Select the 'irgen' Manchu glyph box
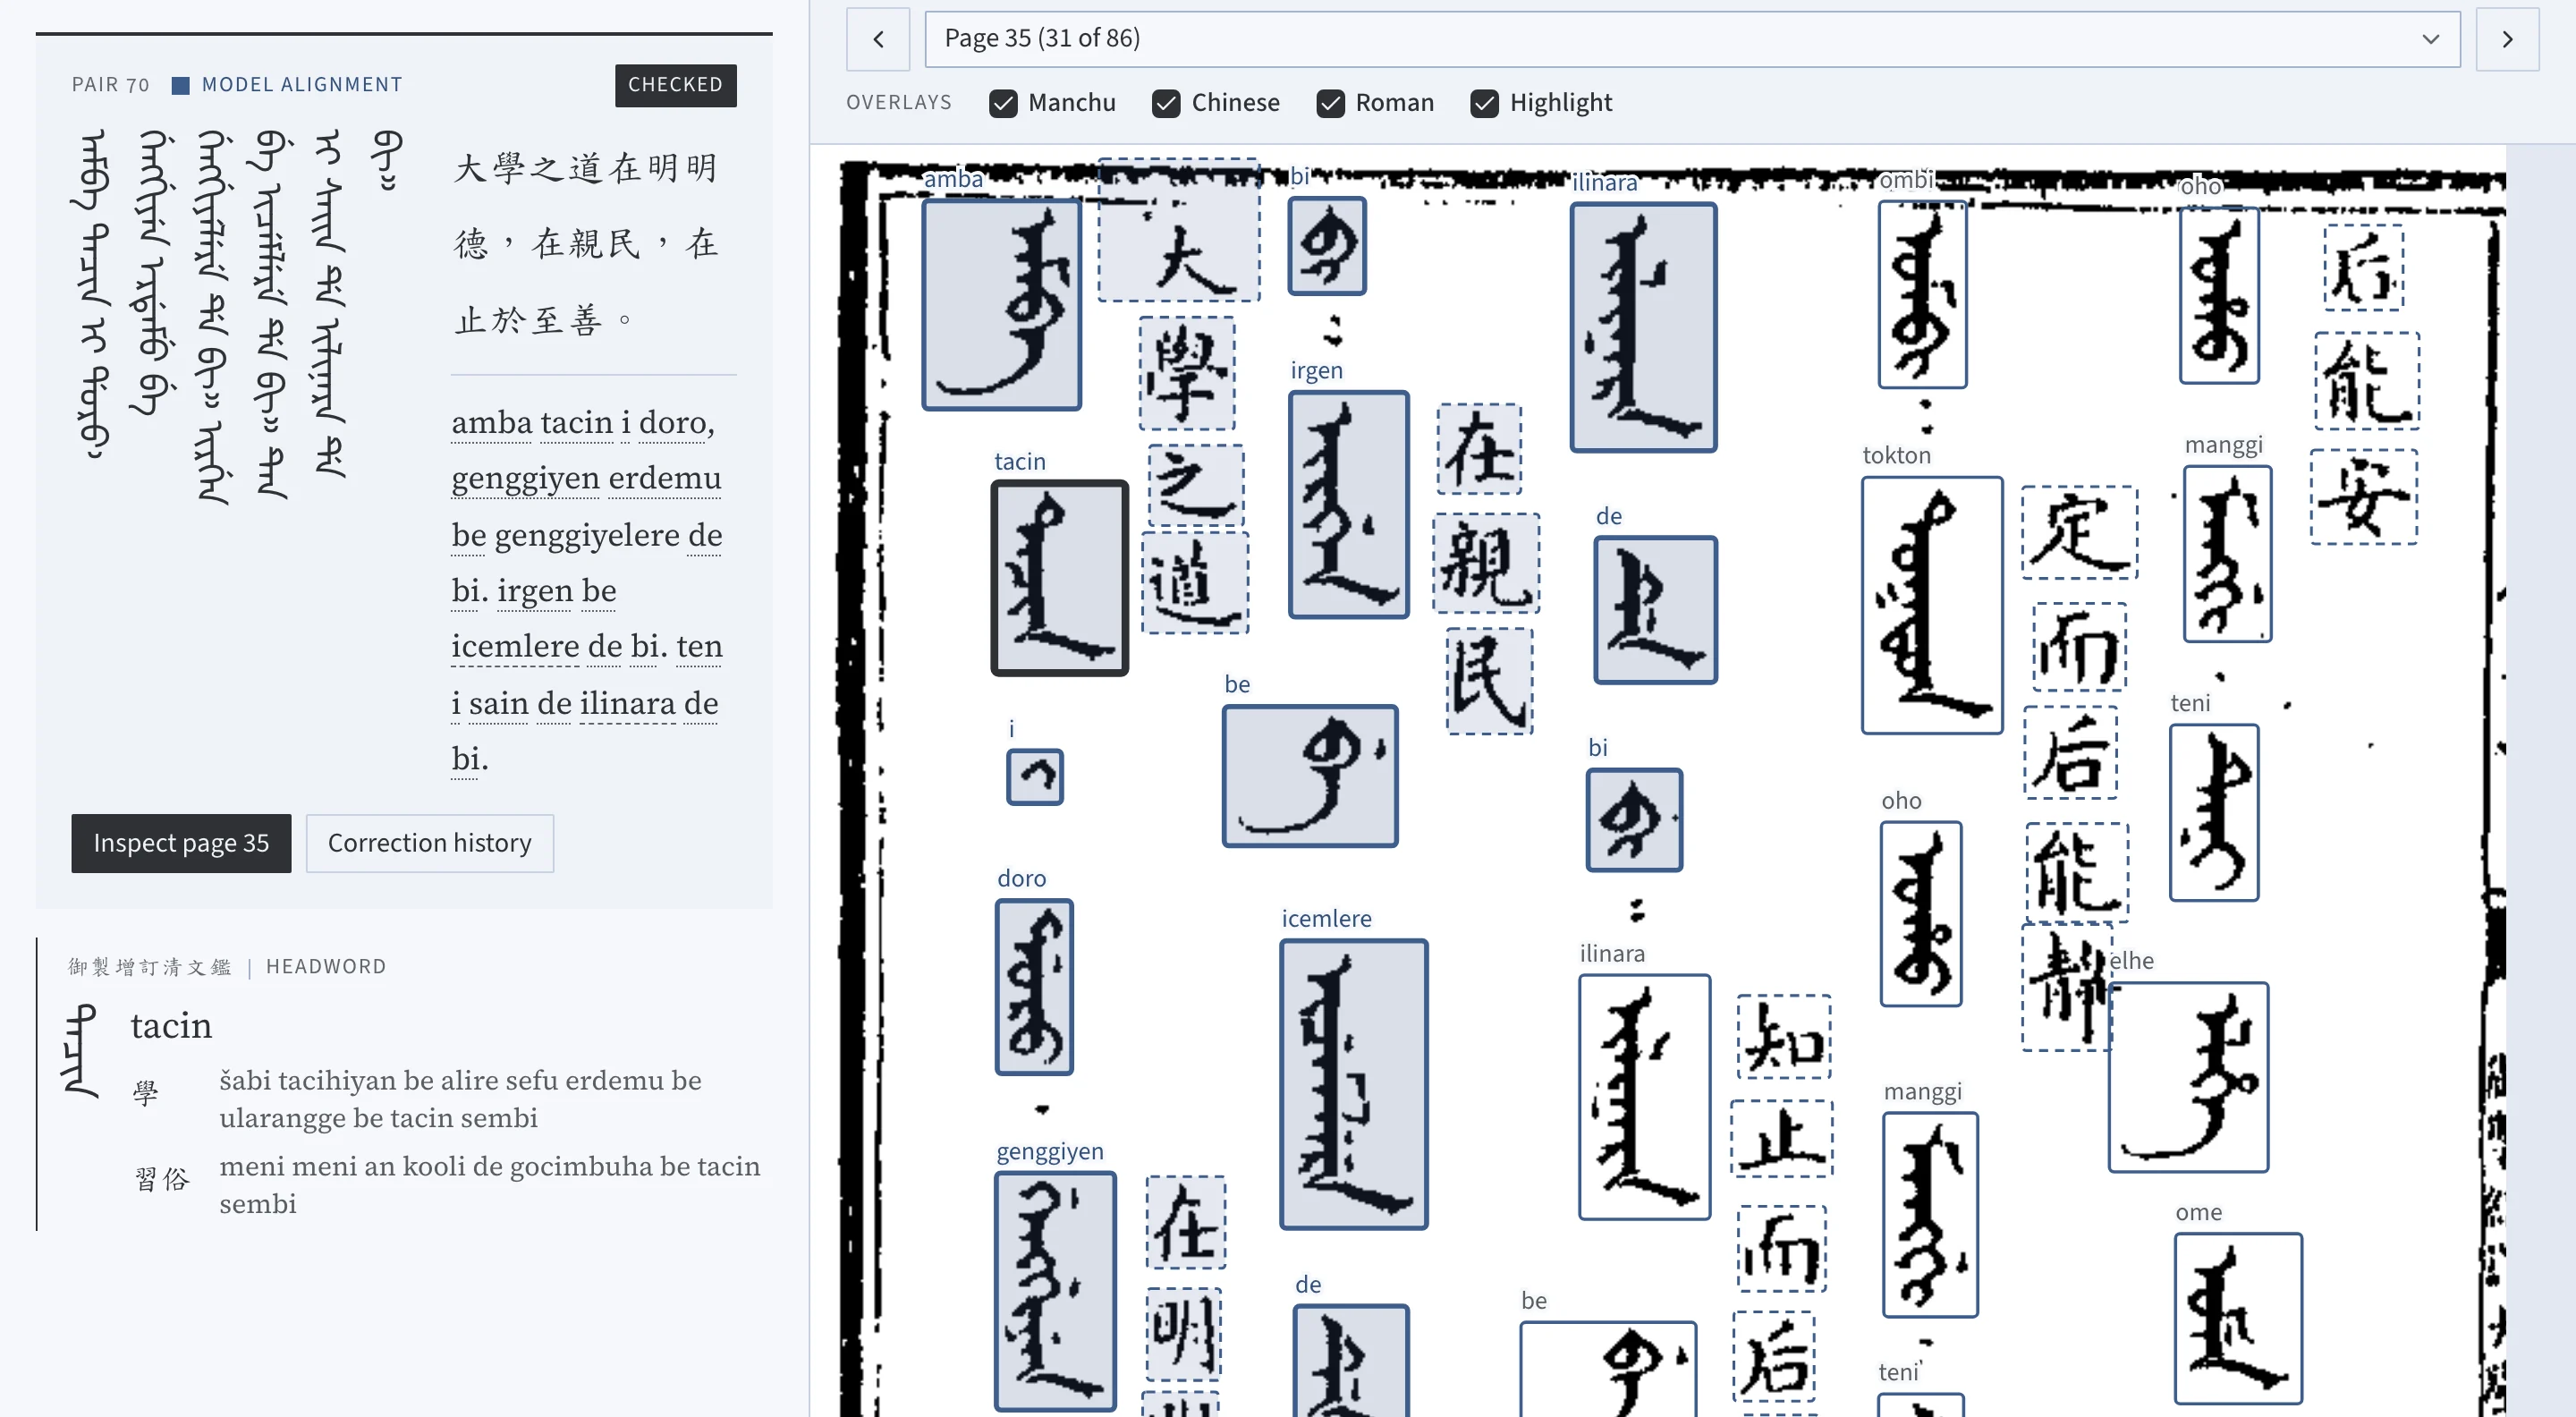This screenshot has width=2576, height=1417. [1348, 504]
